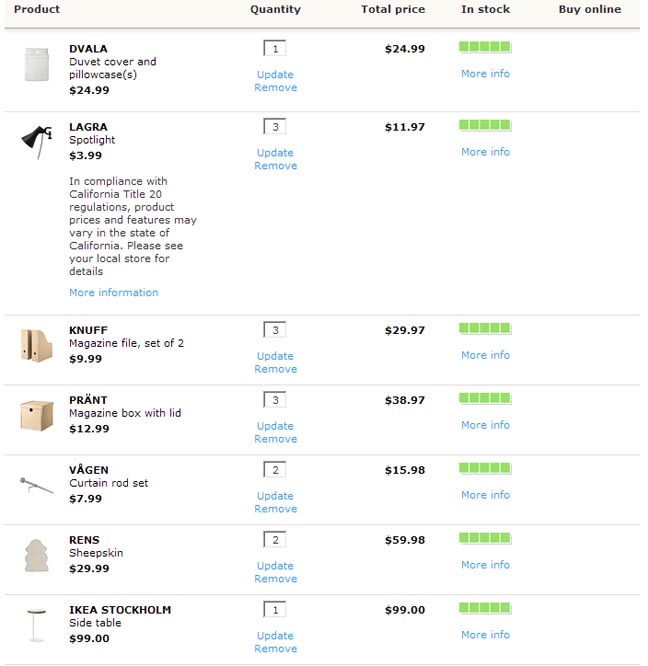Open the PRÄNT magazine box image
Viewport: 648px width, 666px height.
tap(36, 414)
